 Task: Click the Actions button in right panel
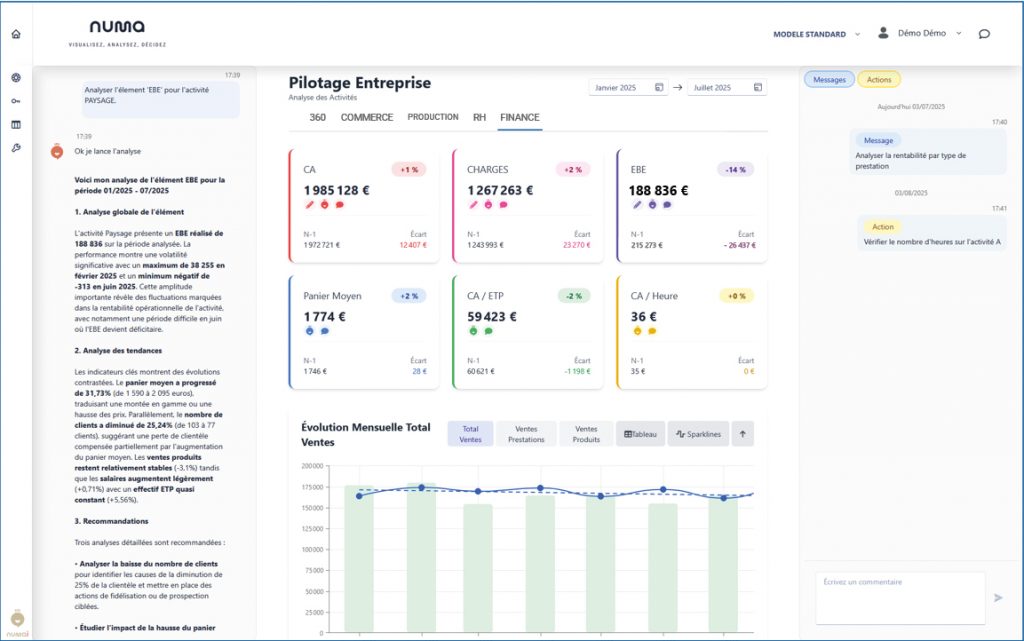click(x=879, y=79)
